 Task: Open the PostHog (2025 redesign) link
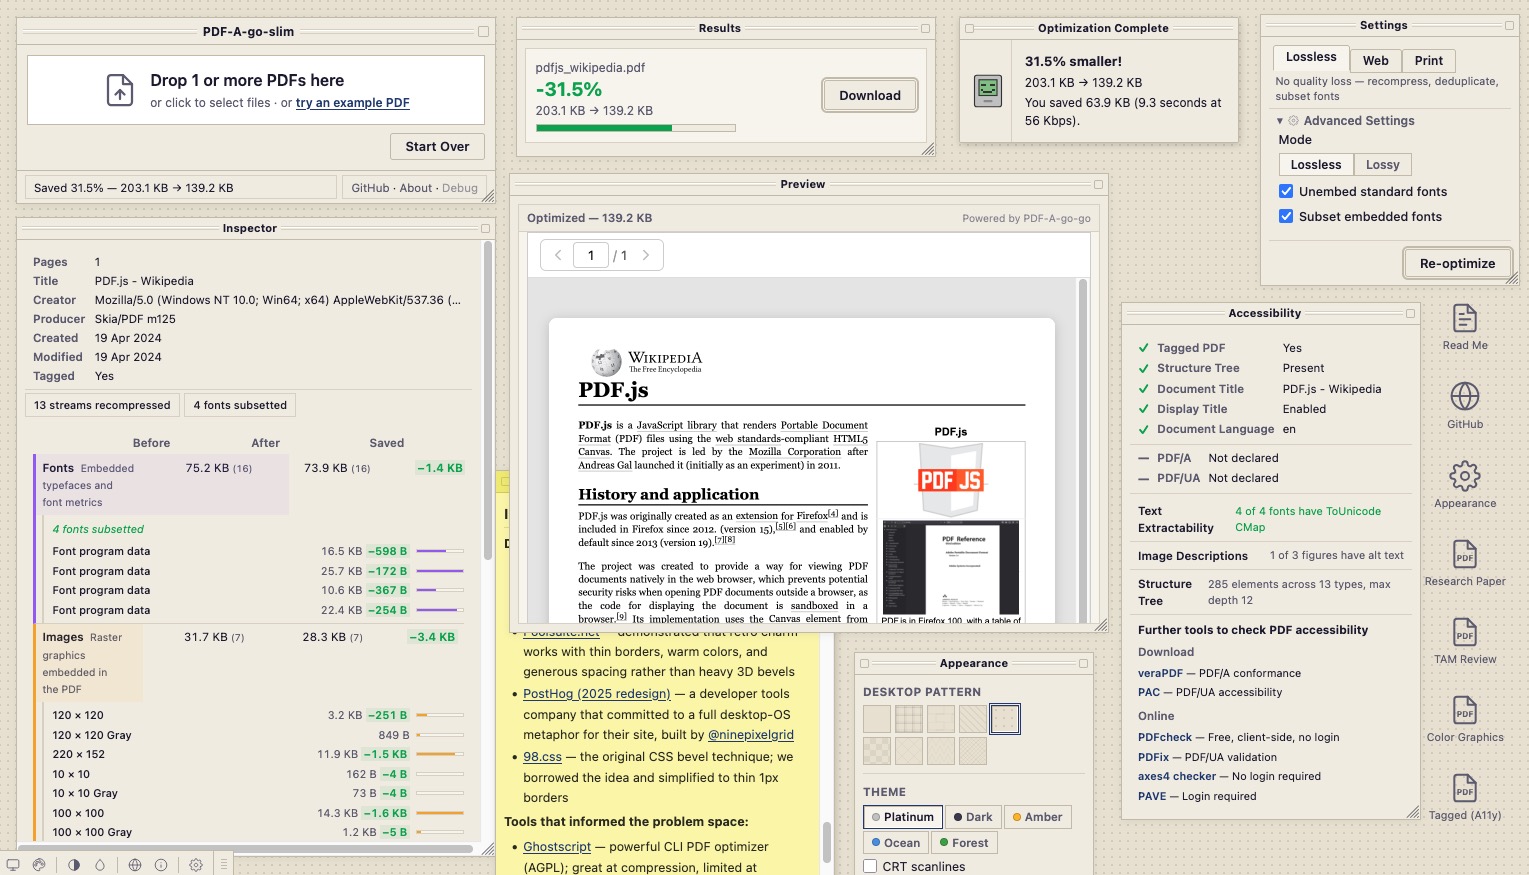[x=597, y=694]
